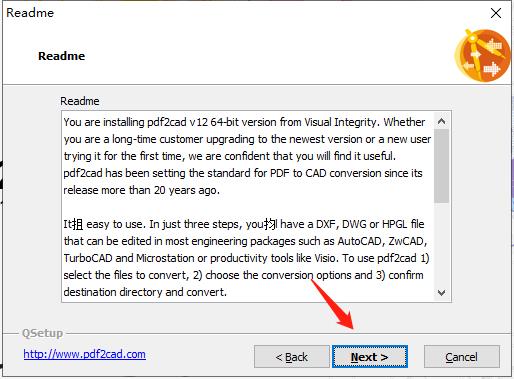Click the Readme window title text

(x=30, y=13)
